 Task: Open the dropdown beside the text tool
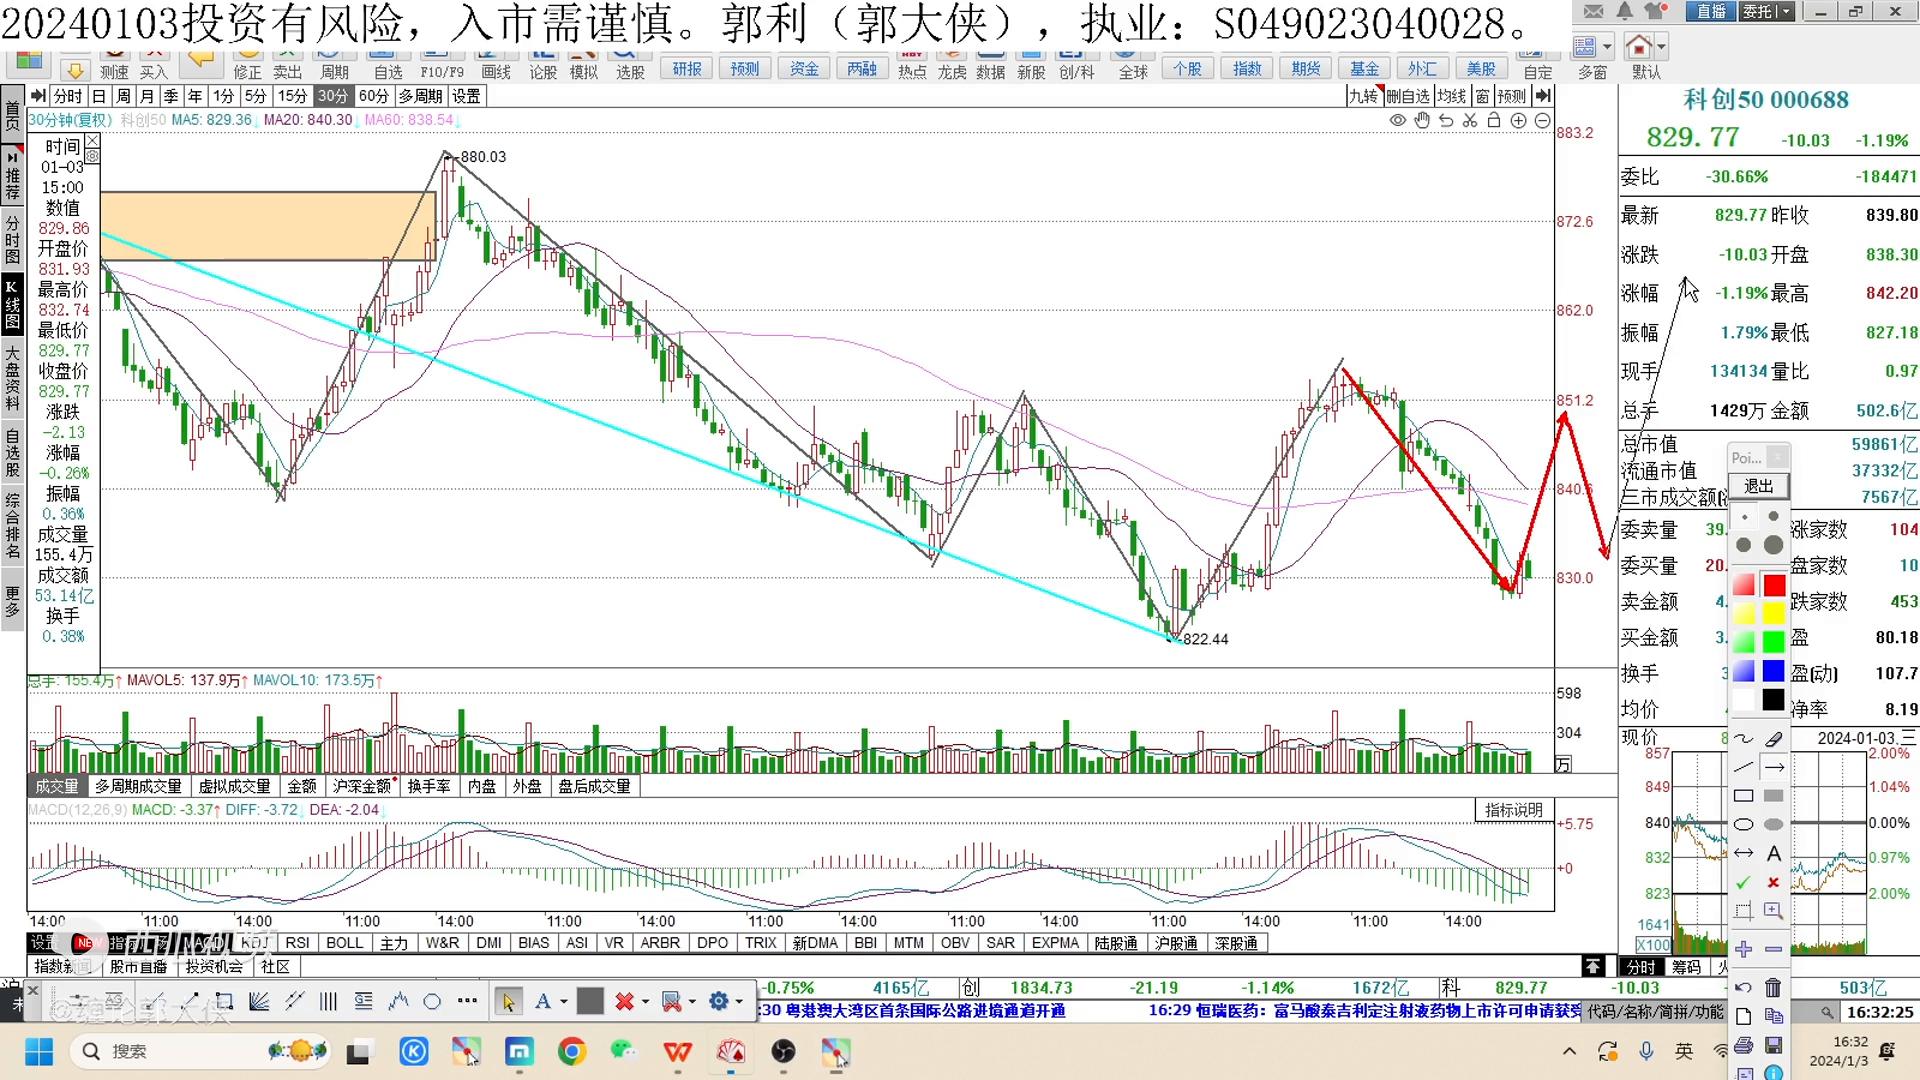click(x=563, y=1001)
